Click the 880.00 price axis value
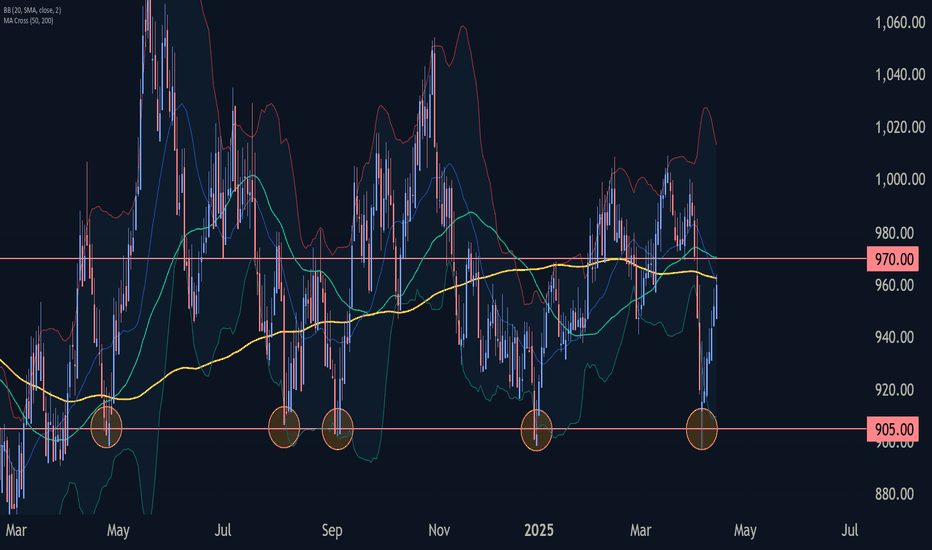This screenshot has height=550, width=932. (894, 494)
